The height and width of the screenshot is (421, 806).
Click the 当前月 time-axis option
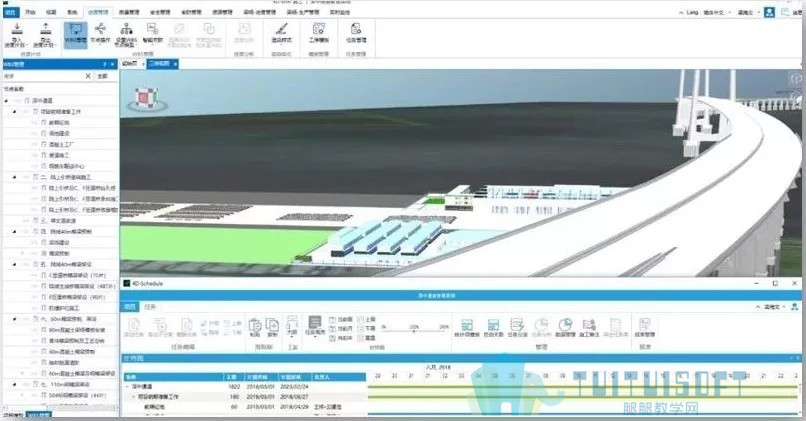click(x=342, y=328)
